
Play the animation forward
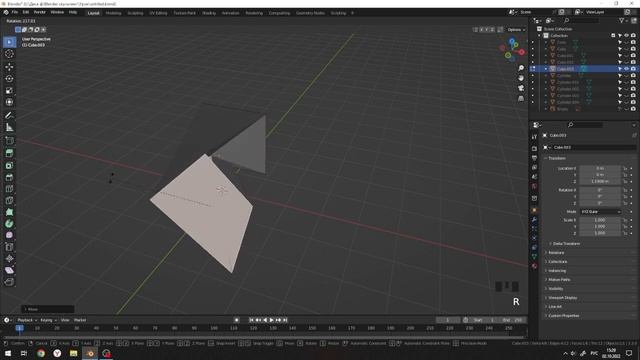[271, 320]
